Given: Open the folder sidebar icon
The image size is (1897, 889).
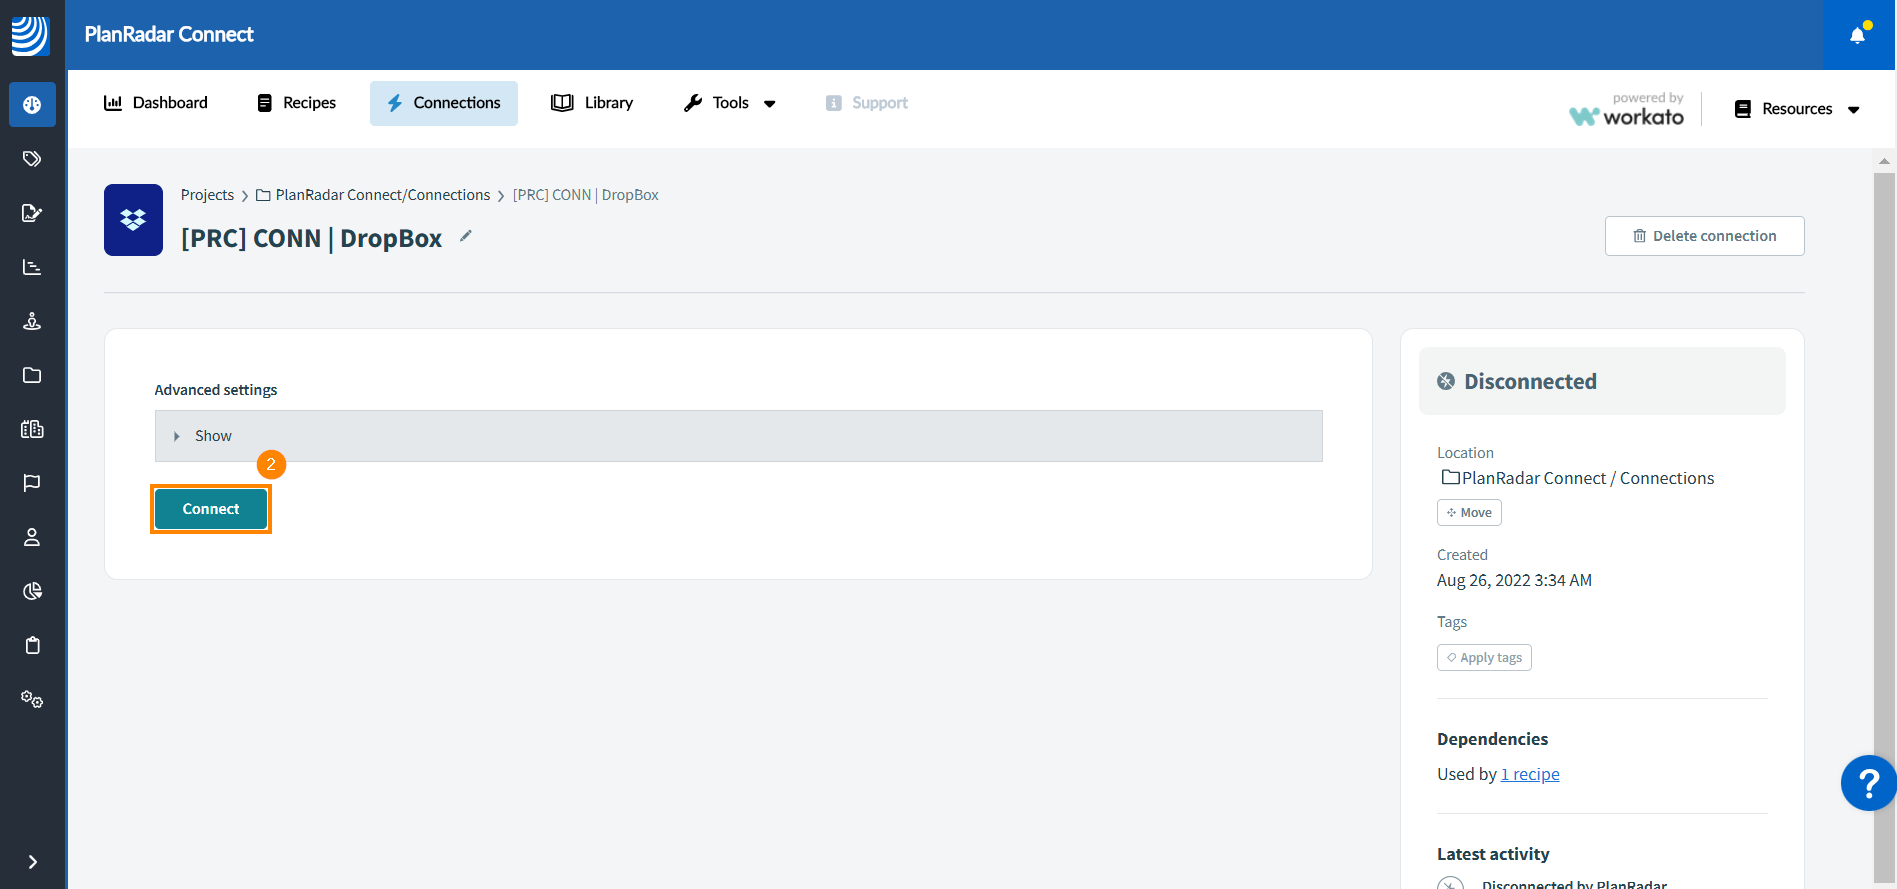Looking at the screenshot, I should 32,375.
